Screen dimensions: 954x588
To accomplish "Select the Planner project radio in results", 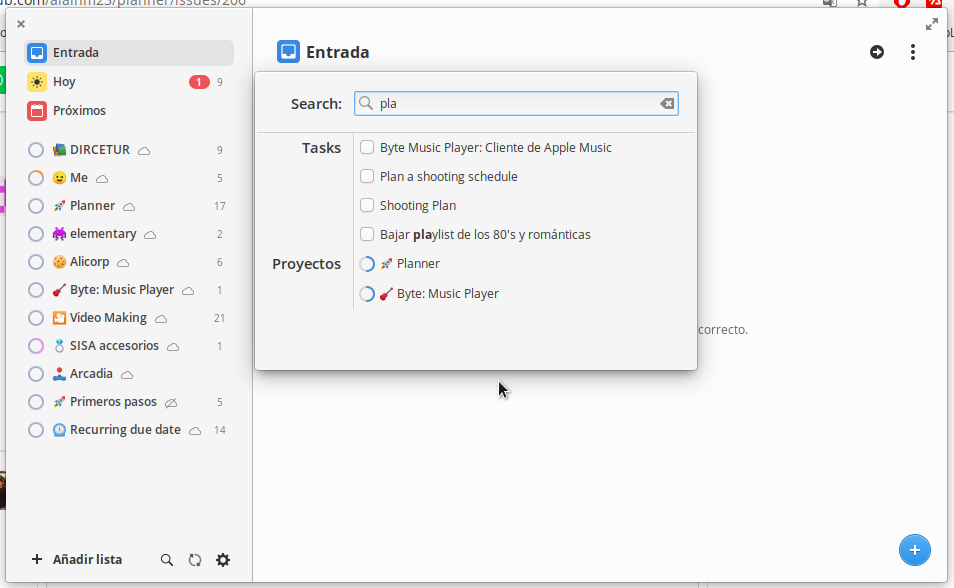I will [366, 264].
